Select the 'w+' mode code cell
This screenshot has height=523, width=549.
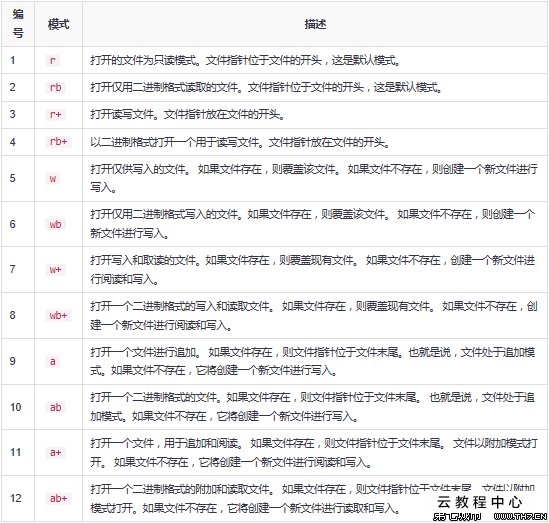[55, 270]
